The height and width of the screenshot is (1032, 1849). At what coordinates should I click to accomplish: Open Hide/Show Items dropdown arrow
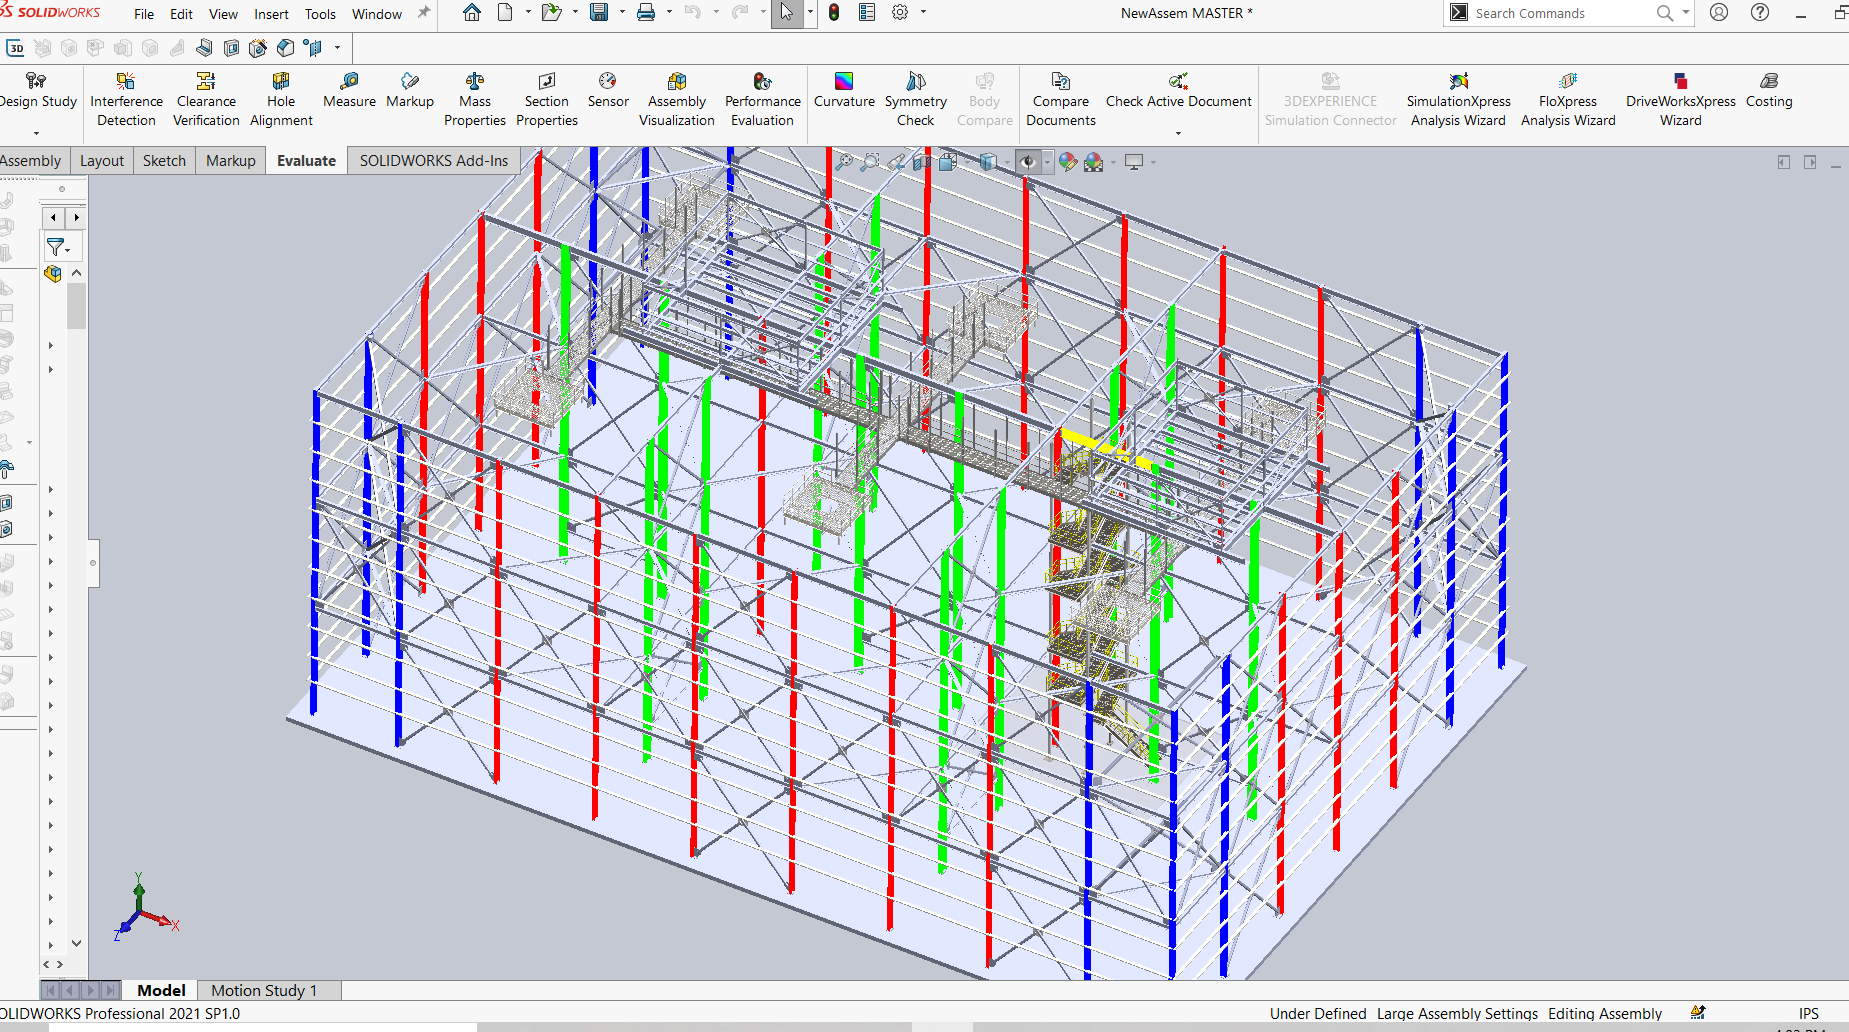(x=1047, y=162)
